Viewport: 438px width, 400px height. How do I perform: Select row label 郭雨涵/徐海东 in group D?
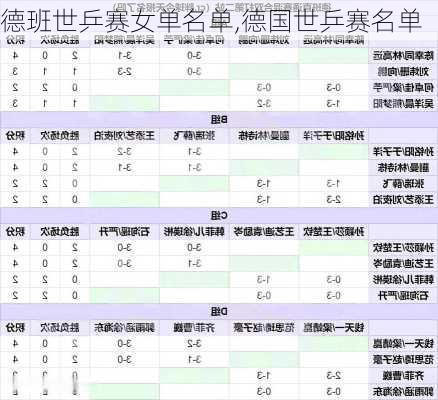[x=403, y=392]
